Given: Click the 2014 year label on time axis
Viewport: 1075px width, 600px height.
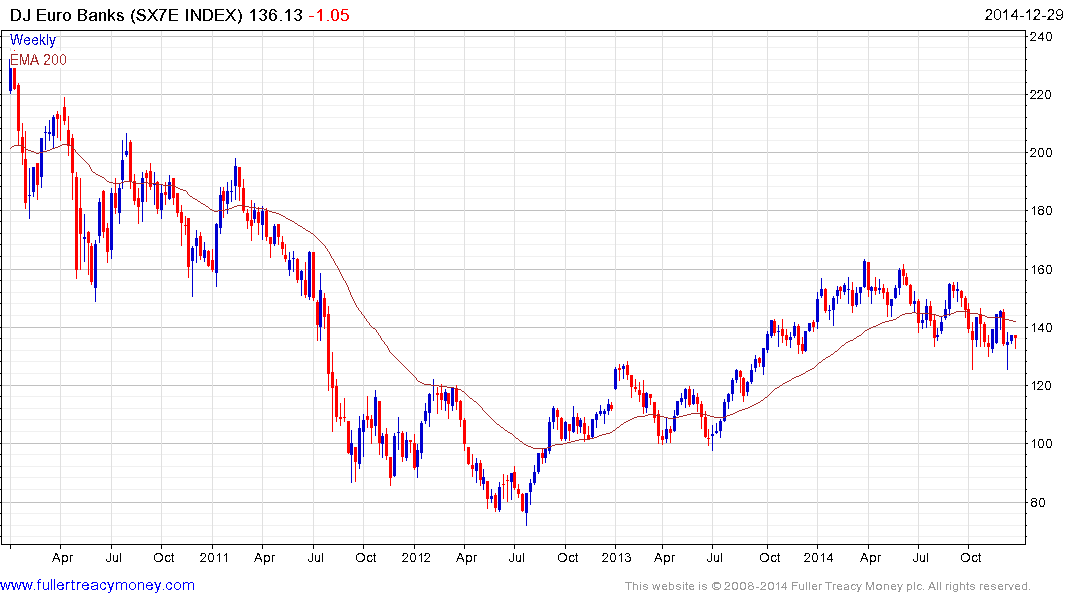Looking at the screenshot, I should click(818, 557).
